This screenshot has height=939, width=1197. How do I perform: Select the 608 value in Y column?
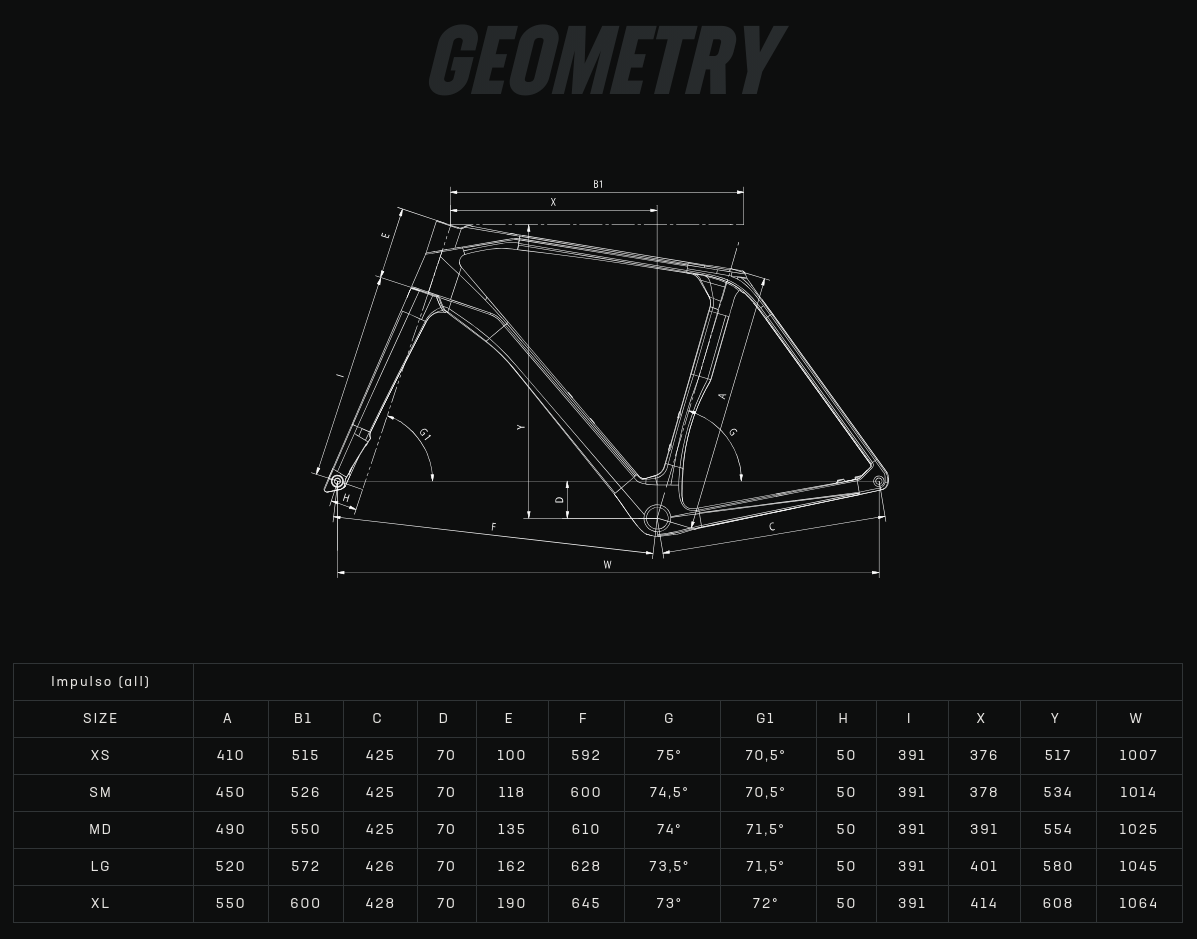pos(1058,903)
